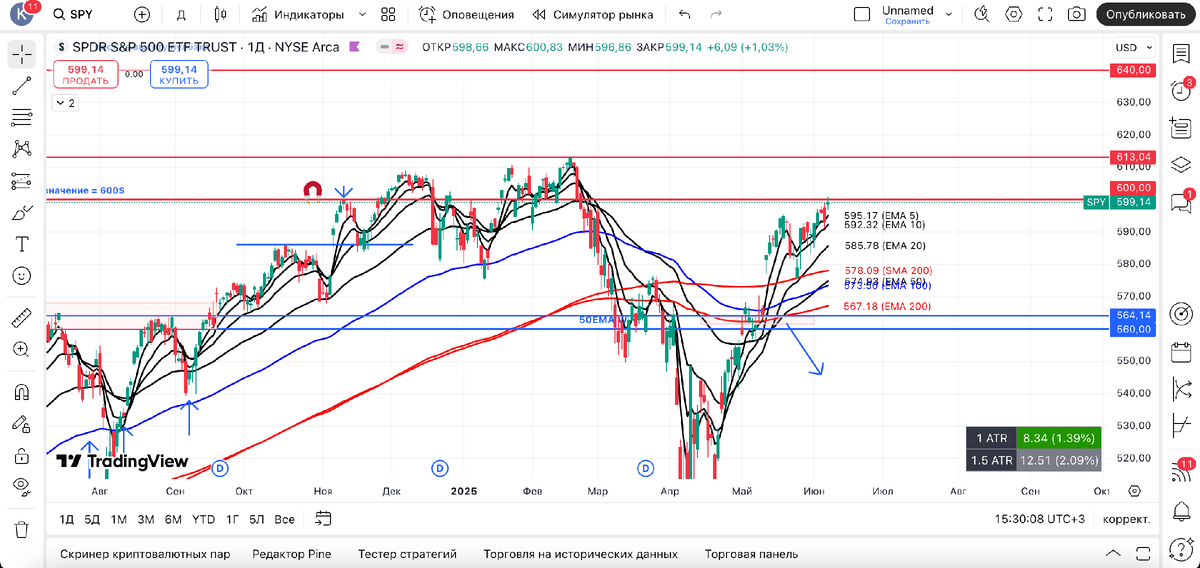1200x568 pixels.
Task: Open the alerts clock panel with badge 3
Action: (1181, 91)
